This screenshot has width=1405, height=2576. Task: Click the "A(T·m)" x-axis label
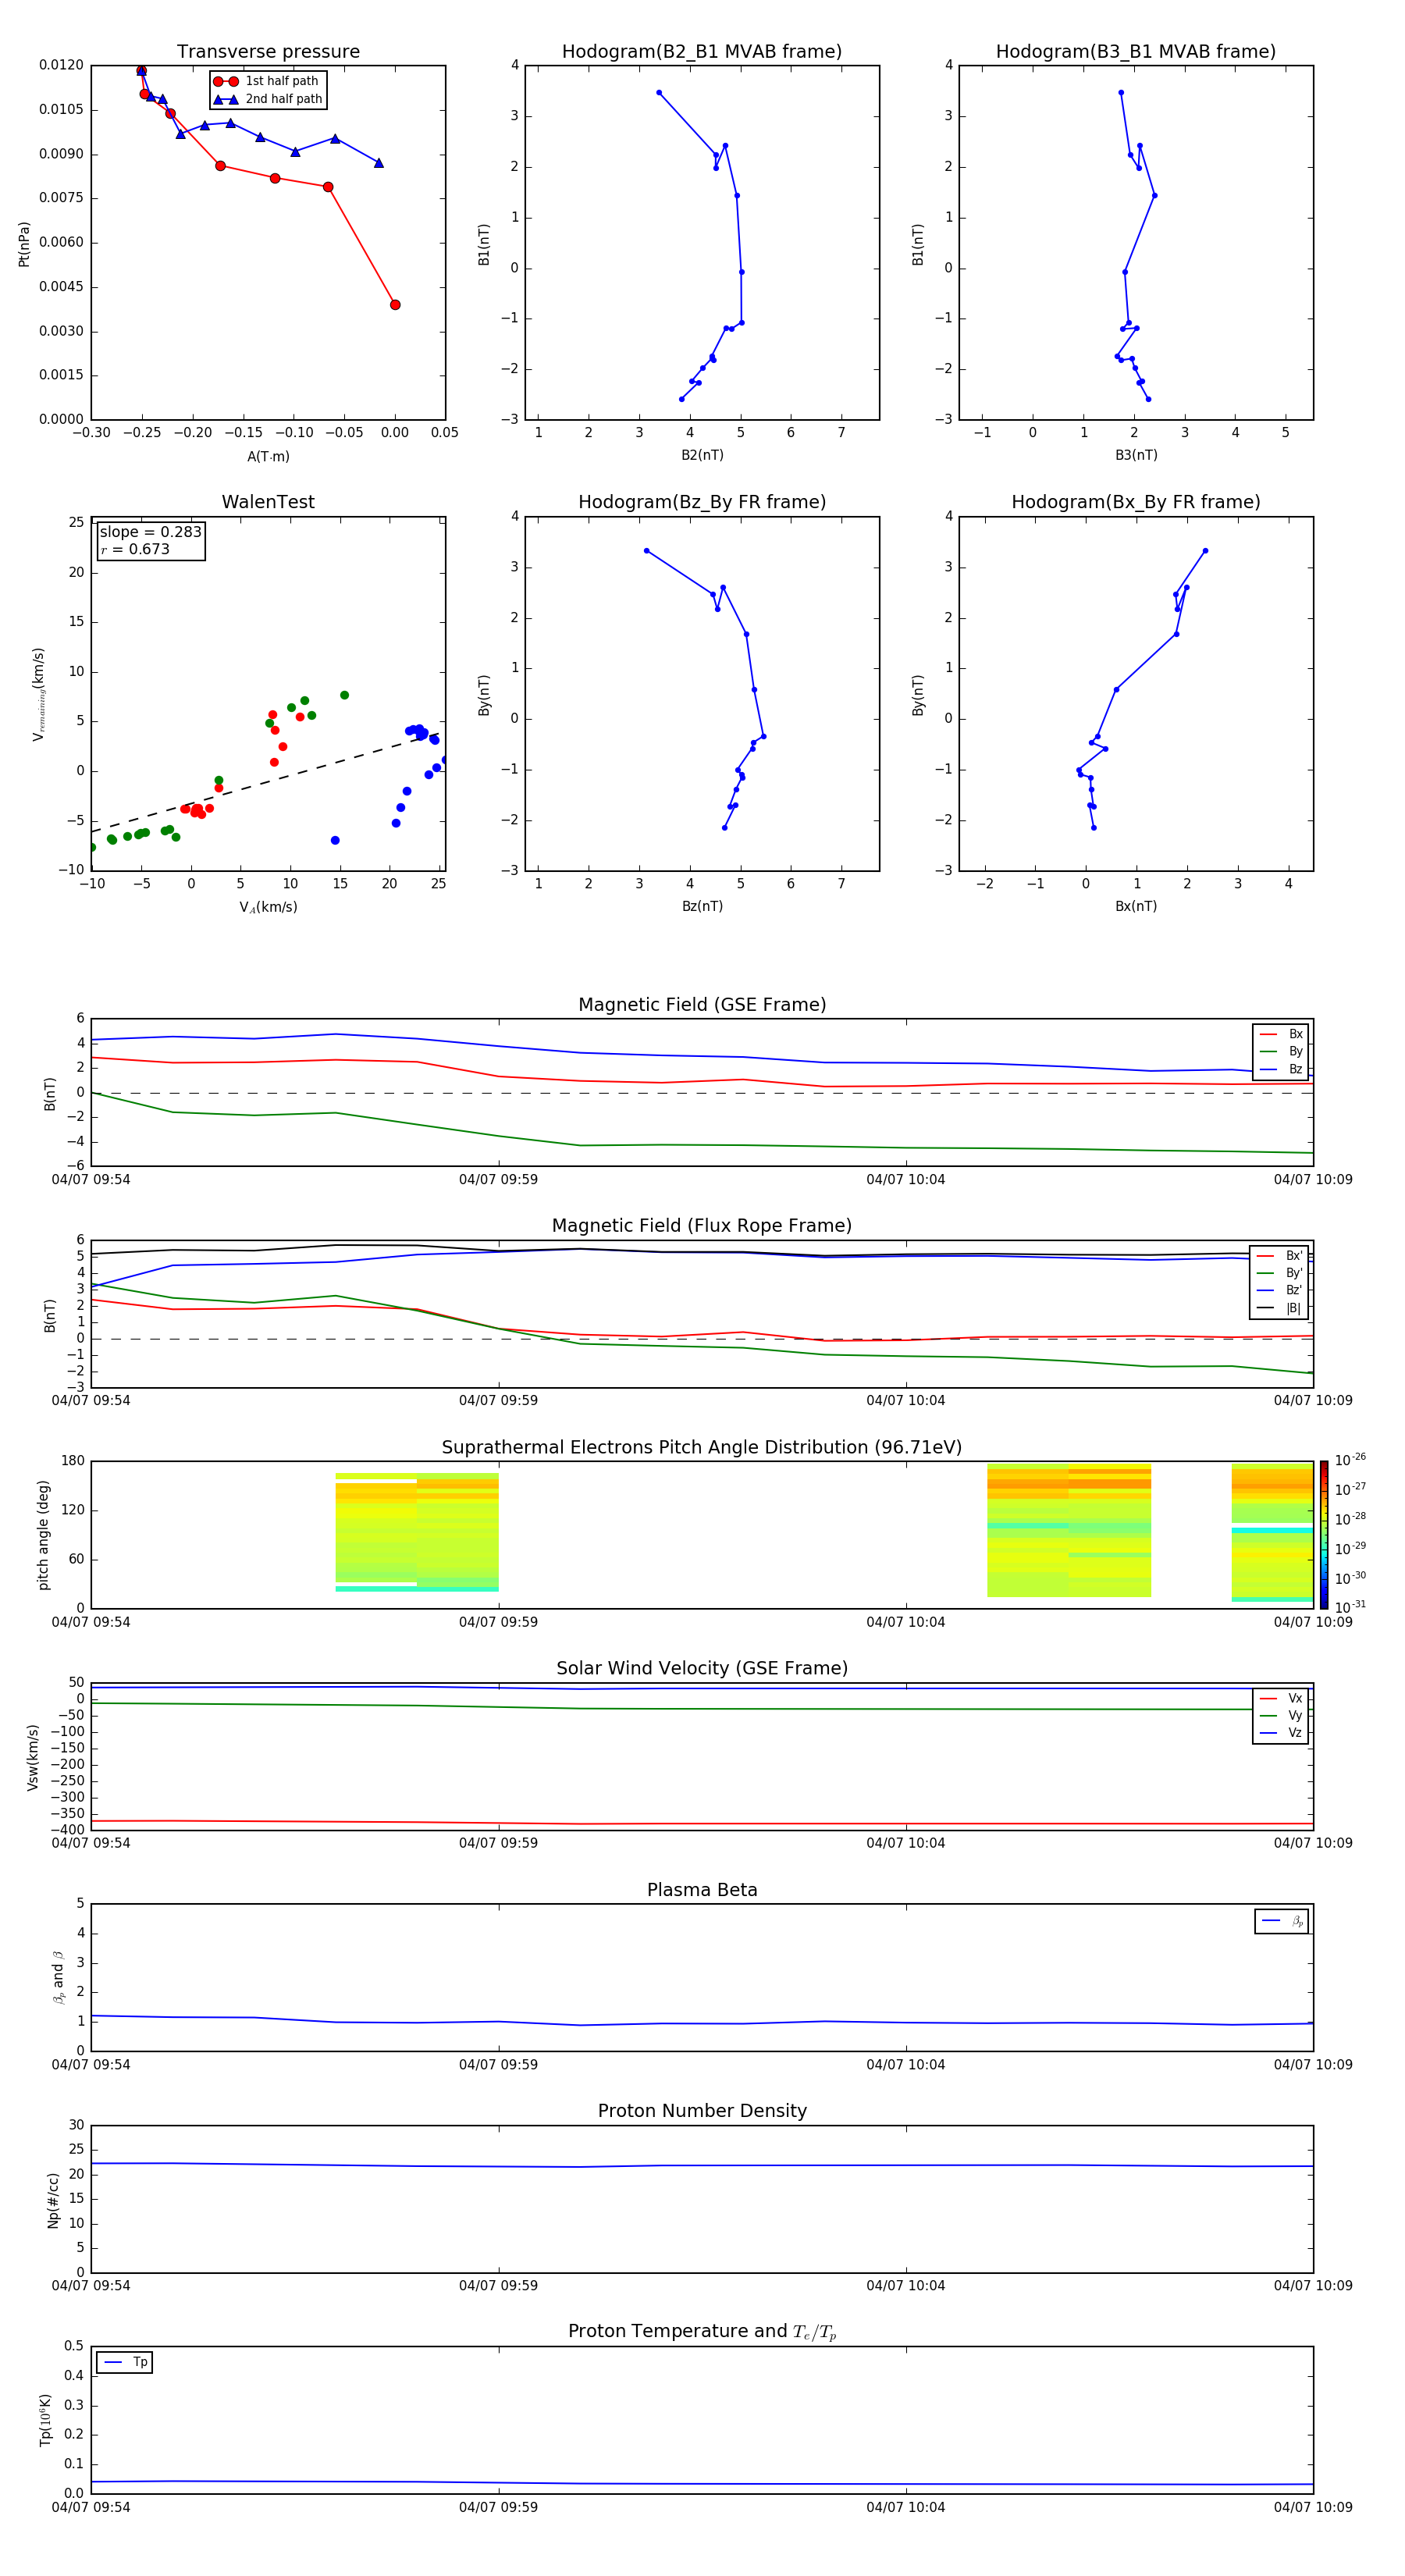(x=268, y=456)
